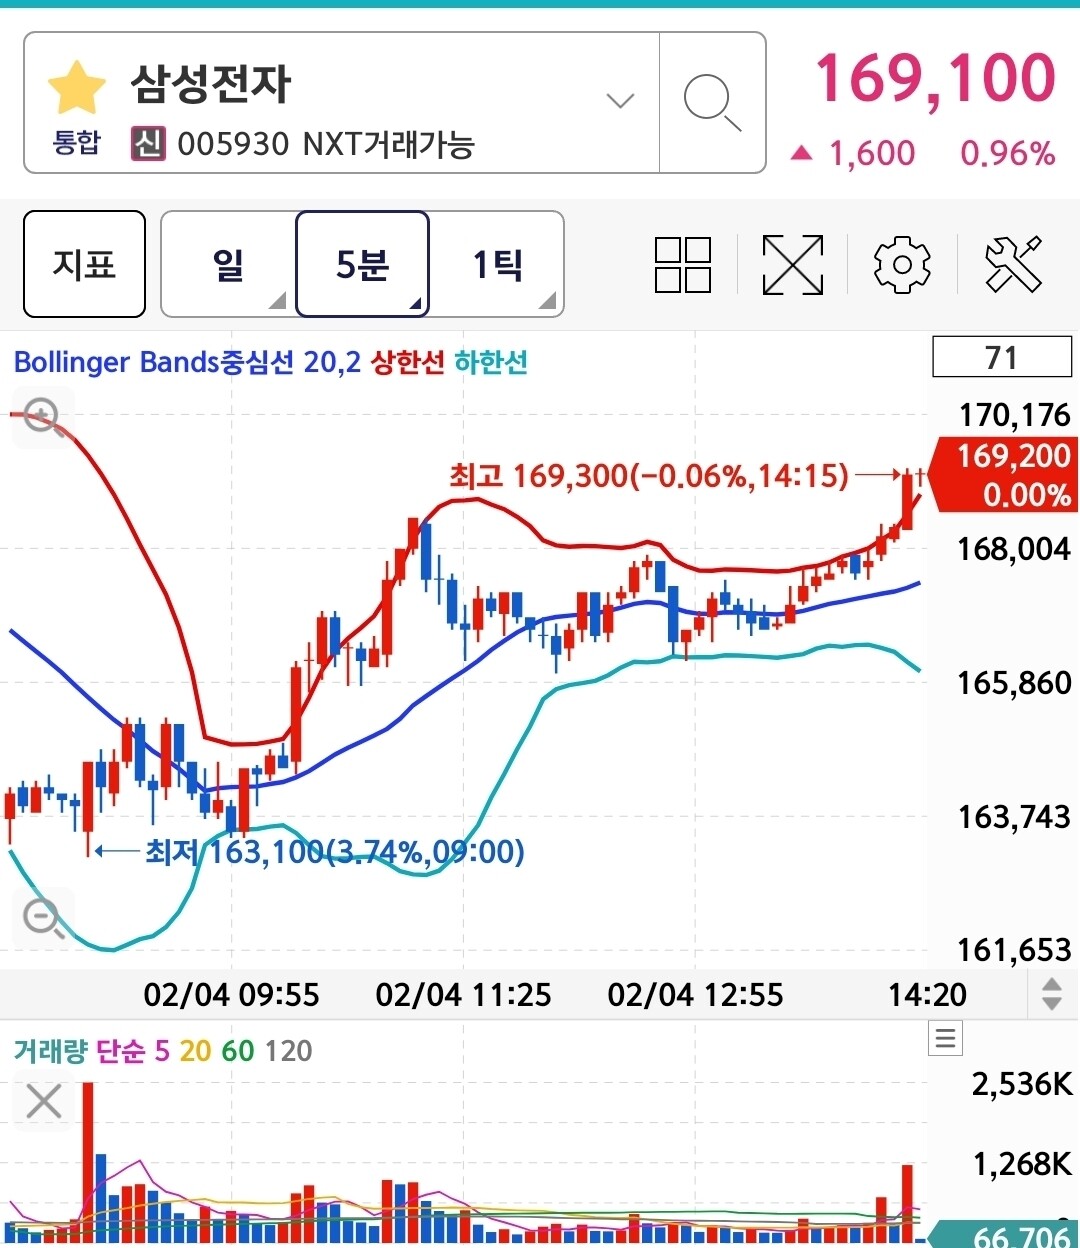Click the current price 169,100
Viewport: 1080px width, 1248px height.
936,78
